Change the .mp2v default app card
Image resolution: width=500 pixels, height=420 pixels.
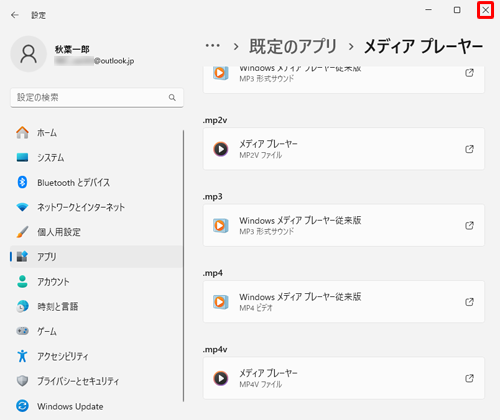coord(344,149)
